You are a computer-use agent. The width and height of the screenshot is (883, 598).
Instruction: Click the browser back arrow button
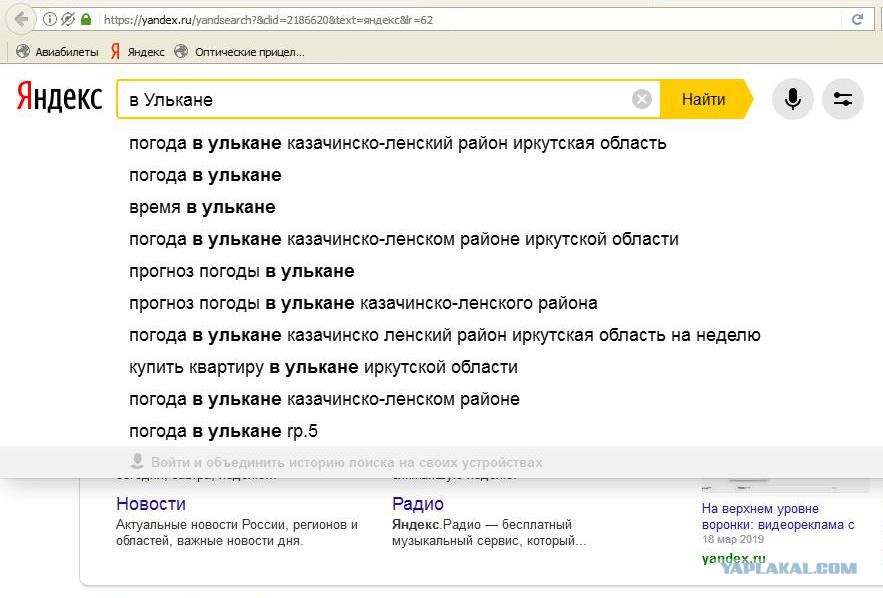point(20,19)
